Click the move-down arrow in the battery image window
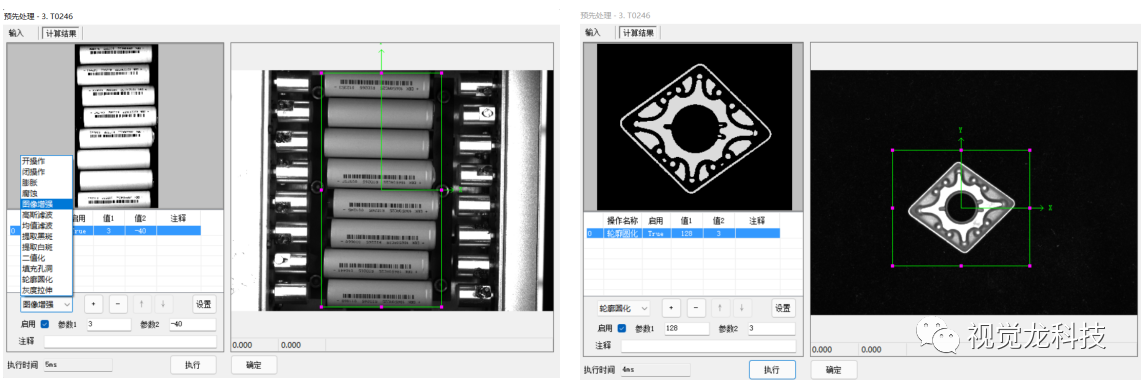The width and height of the screenshot is (1144, 387). tap(163, 303)
